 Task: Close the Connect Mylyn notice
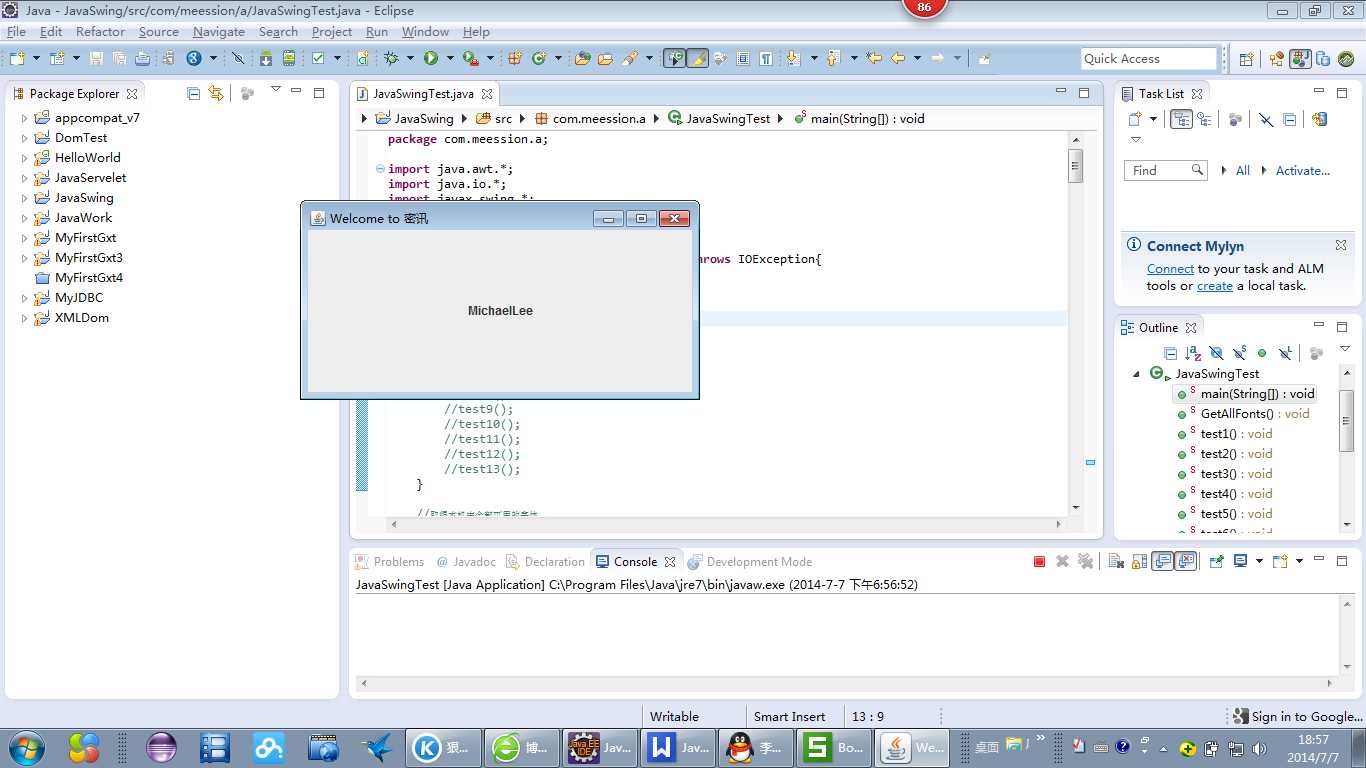click(x=1341, y=245)
